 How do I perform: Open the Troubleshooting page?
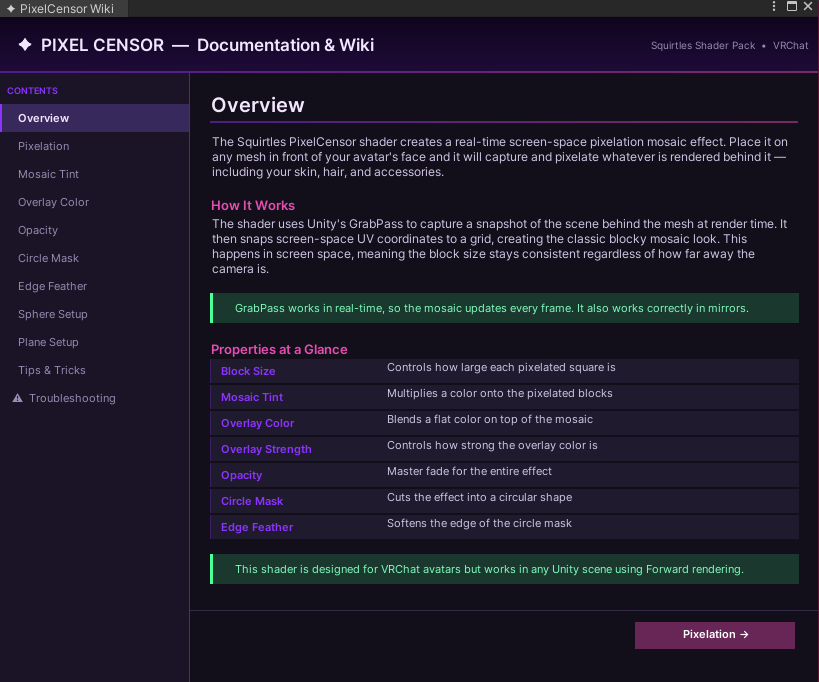point(95,398)
